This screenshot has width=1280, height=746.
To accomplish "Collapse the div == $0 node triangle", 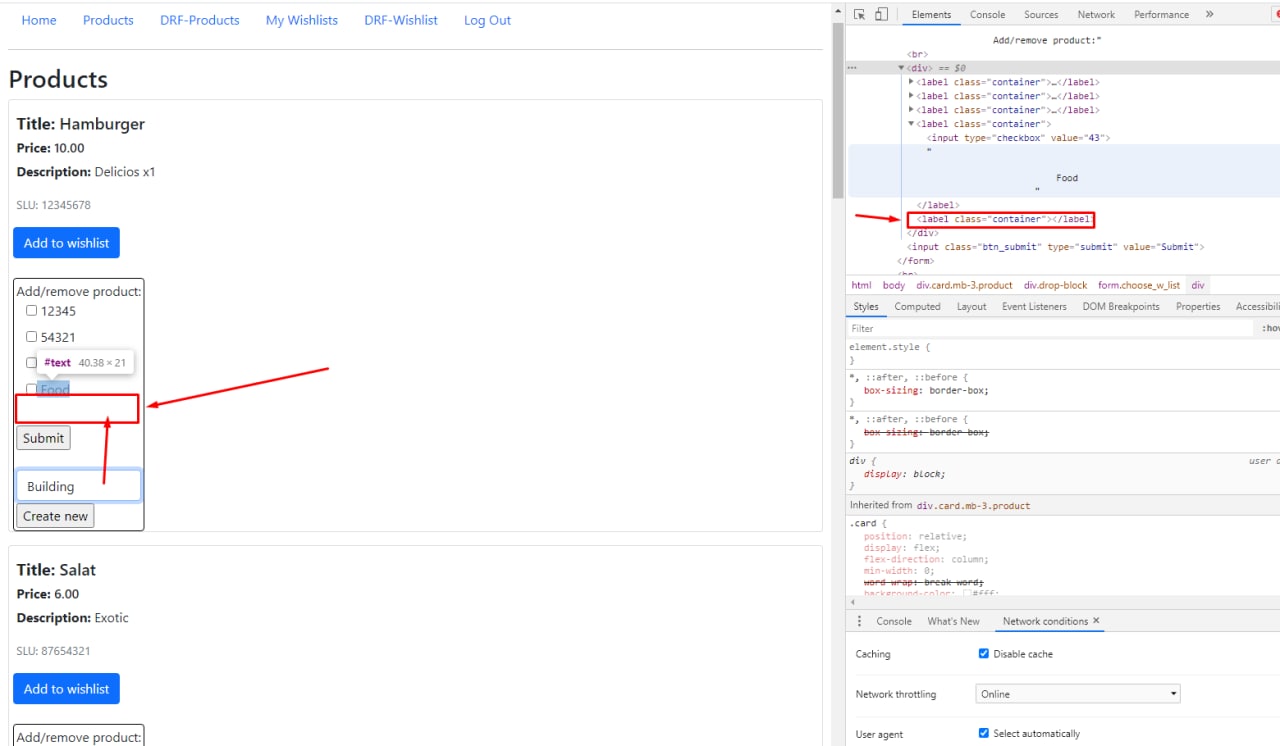I will [901, 68].
